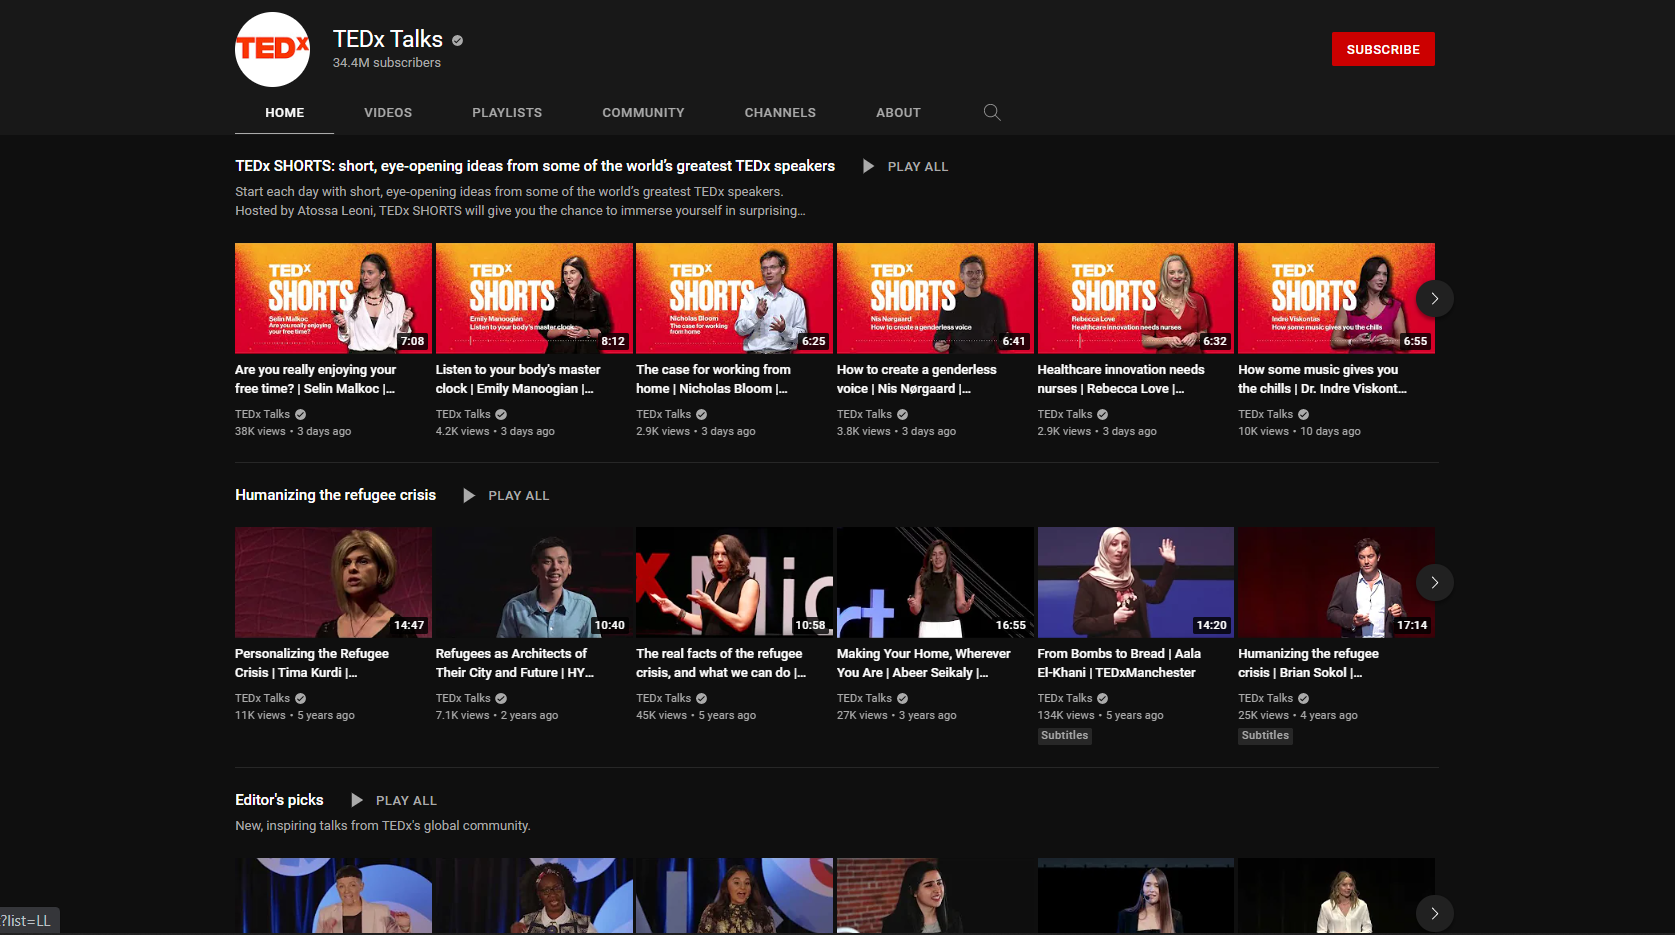Image resolution: width=1675 pixels, height=935 pixels.
Task: Click title 'Listen to your body's master clock'
Action: coord(518,379)
